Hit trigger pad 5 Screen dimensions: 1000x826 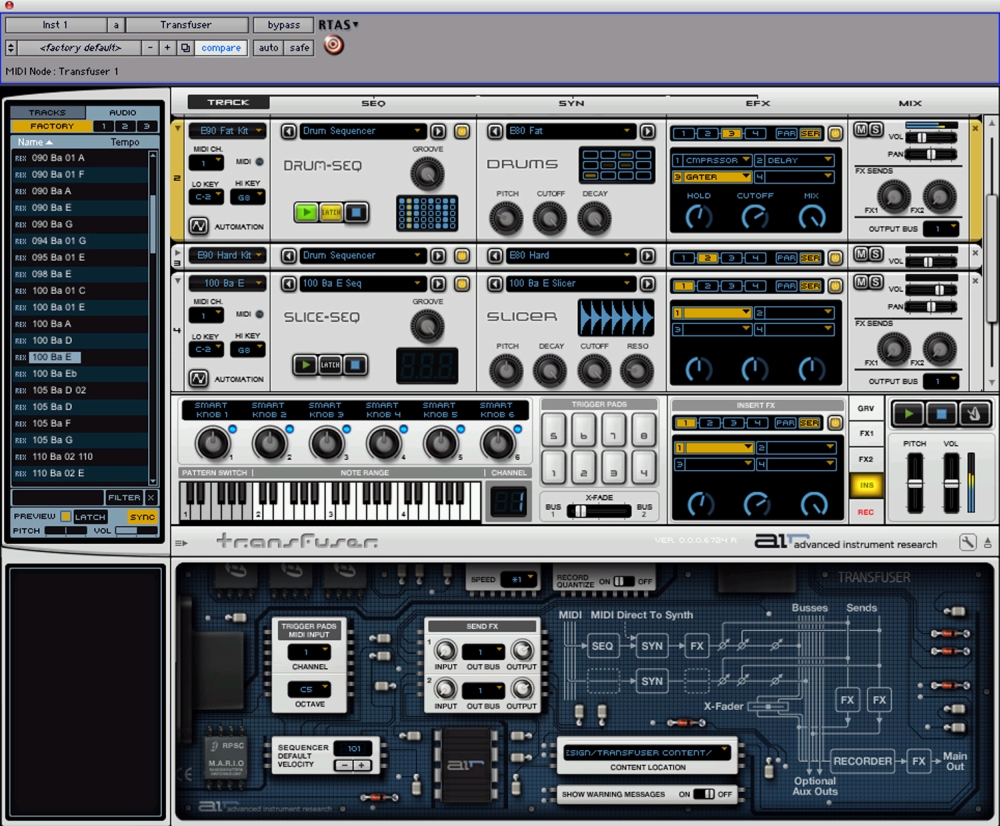(x=554, y=431)
